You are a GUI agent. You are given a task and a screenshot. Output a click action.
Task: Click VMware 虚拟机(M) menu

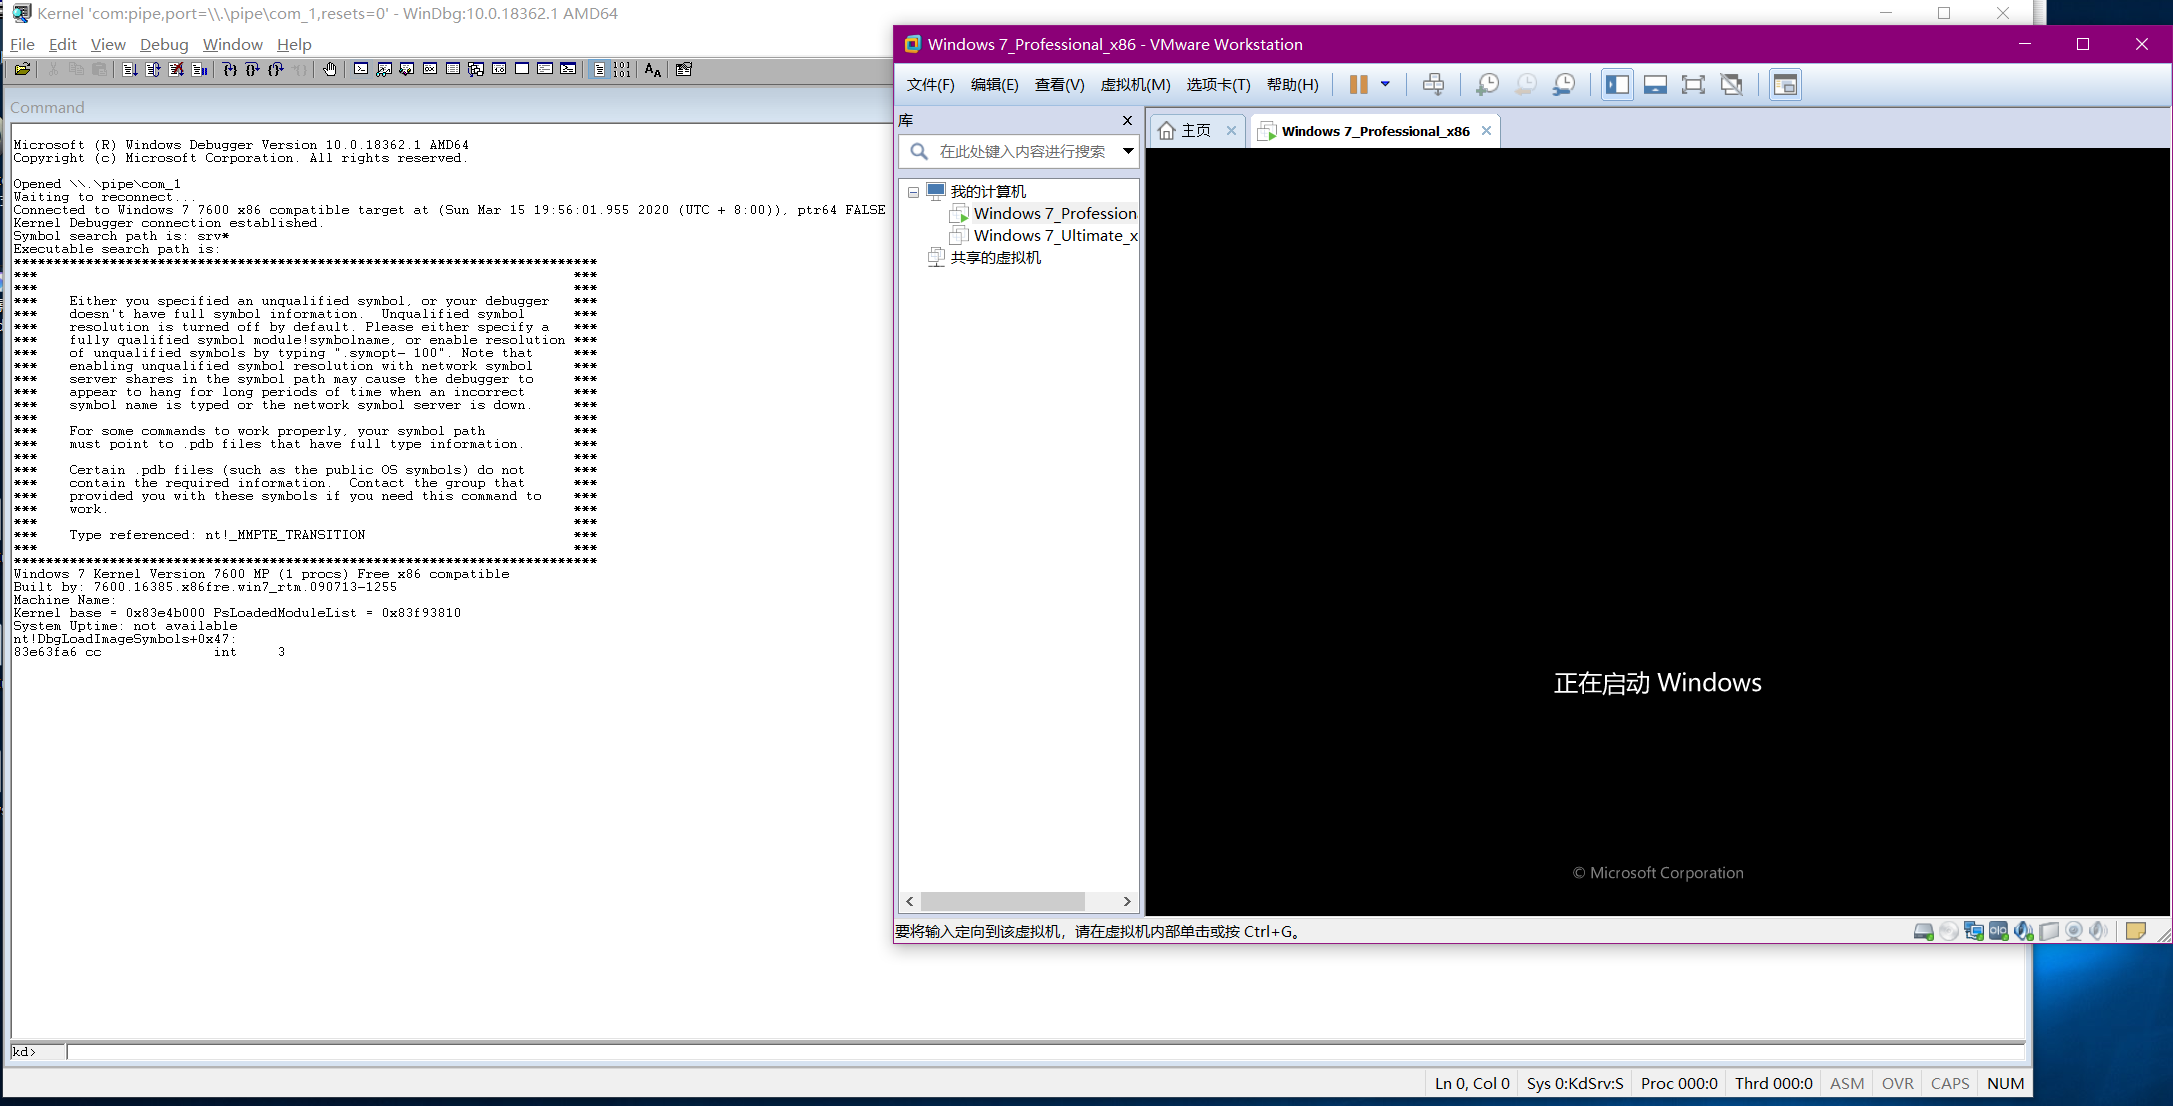pos(1135,85)
